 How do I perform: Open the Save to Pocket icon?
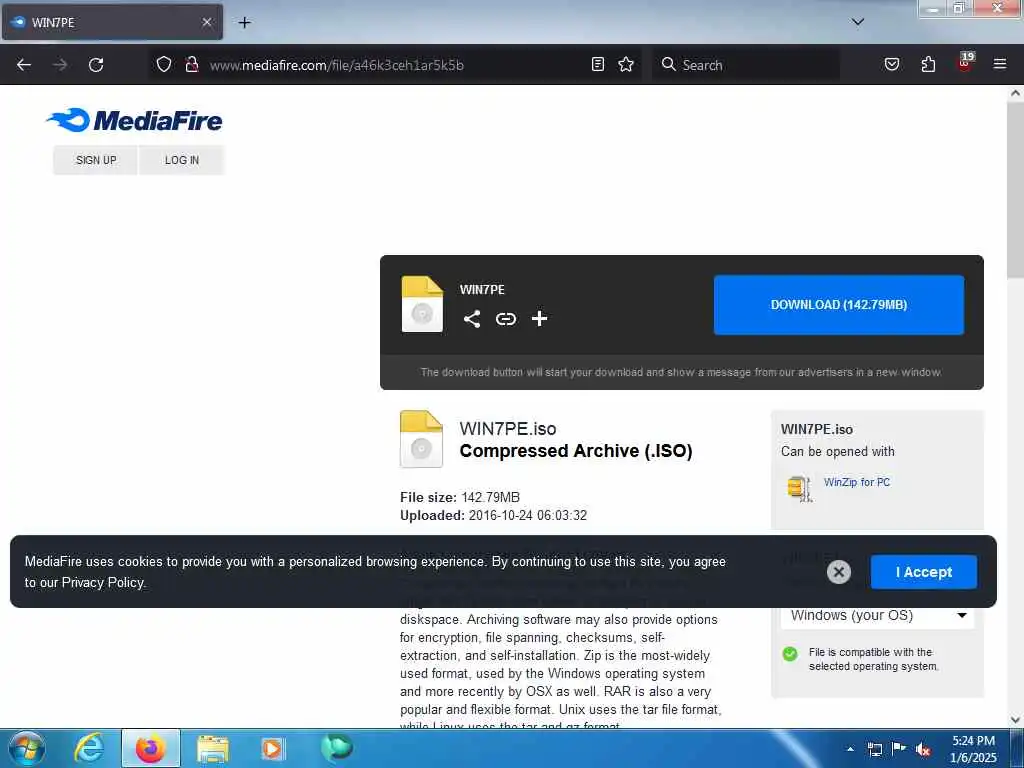click(x=891, y=64)
